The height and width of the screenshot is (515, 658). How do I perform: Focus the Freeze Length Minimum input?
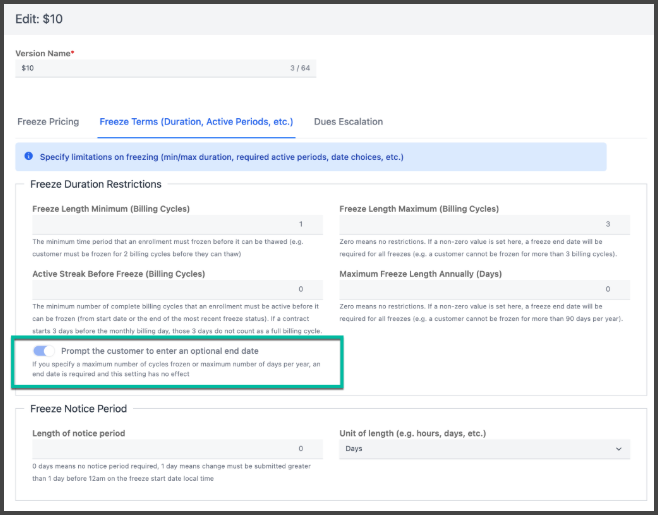tap(172, 225)
